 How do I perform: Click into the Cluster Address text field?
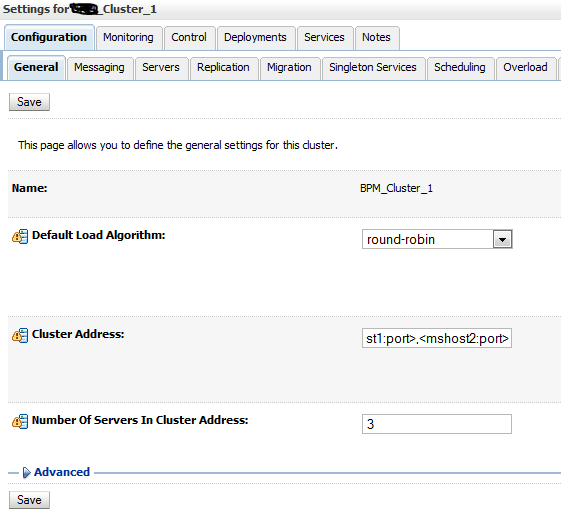437,338
